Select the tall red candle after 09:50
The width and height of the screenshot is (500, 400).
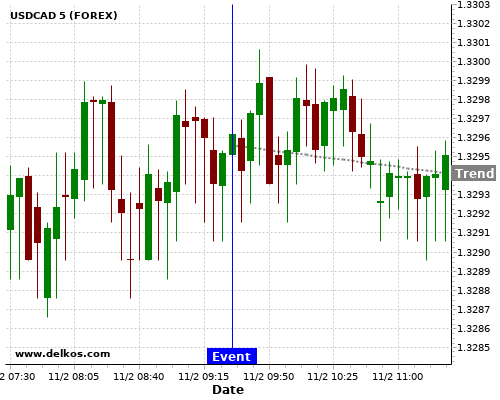[x=269, y=130]
